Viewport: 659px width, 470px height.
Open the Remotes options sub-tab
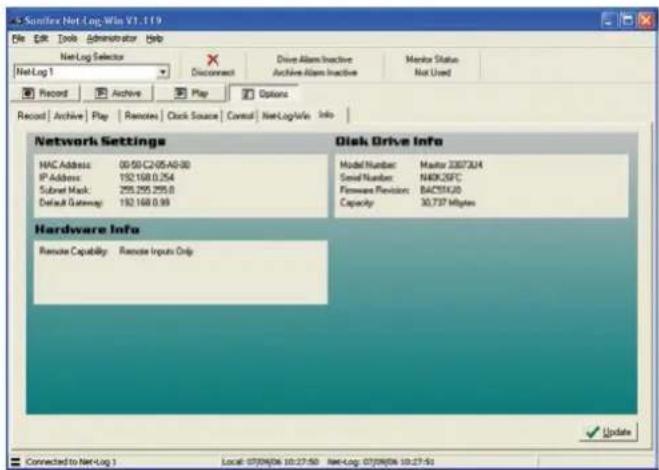click(x=142, y=116)
